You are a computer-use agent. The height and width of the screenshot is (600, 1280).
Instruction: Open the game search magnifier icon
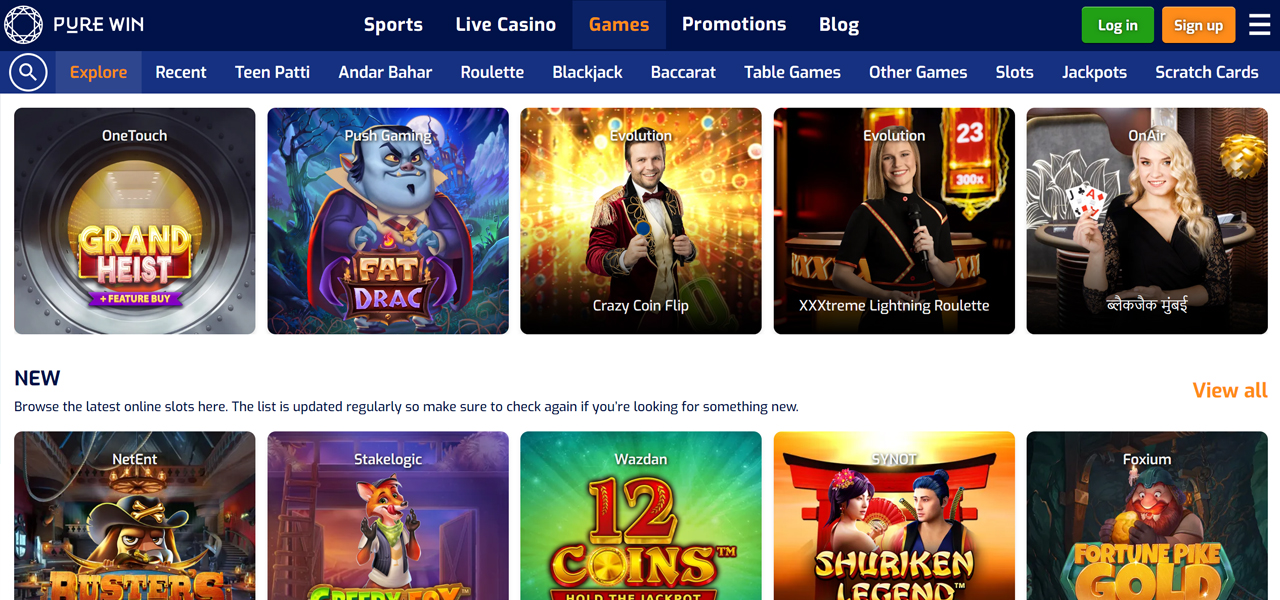(28, 72)
